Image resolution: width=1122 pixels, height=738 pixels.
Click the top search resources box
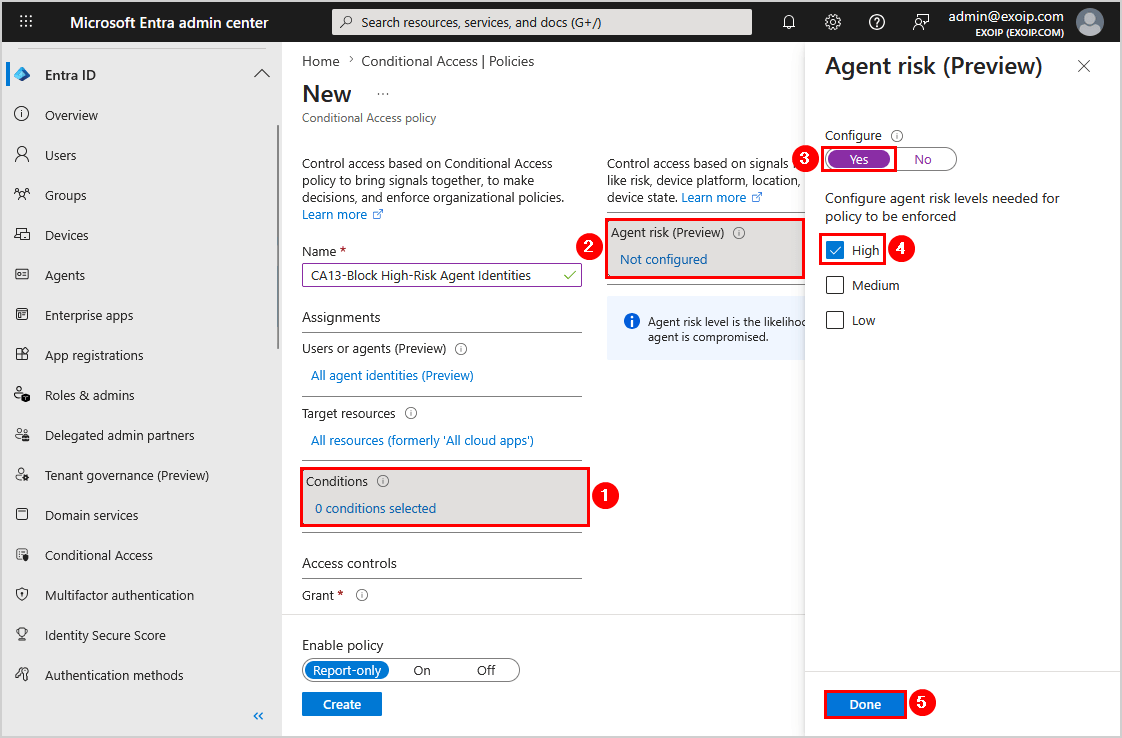[x=542, y=22]
